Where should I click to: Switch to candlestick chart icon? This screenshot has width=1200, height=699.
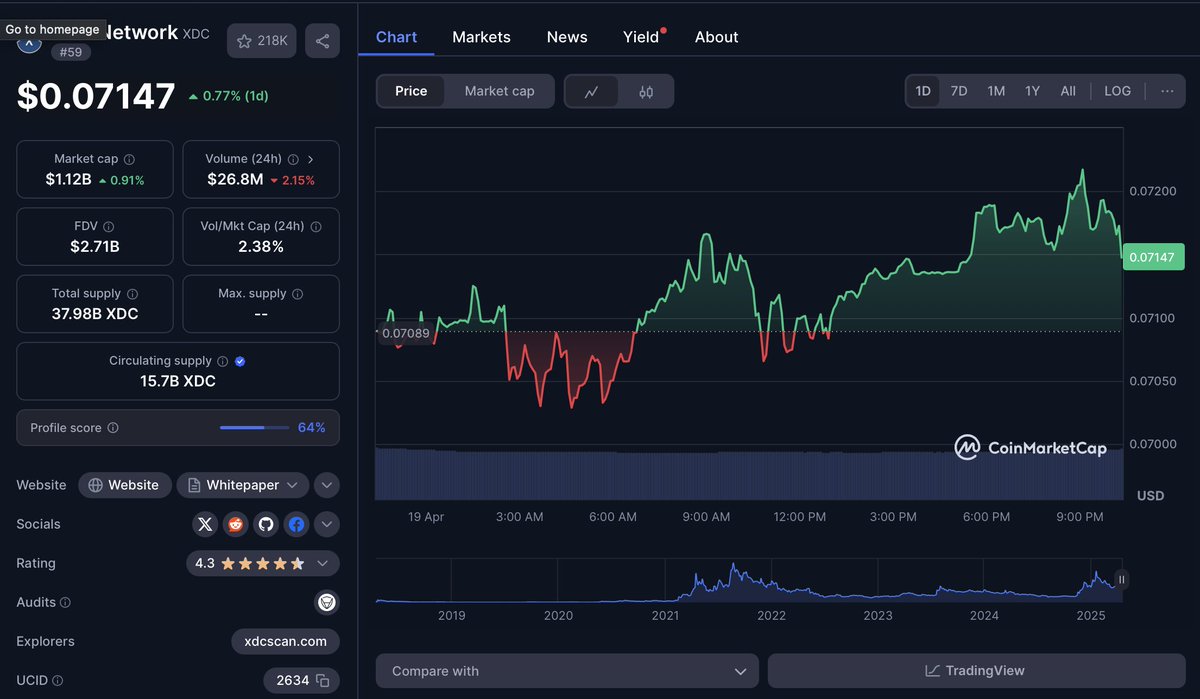point(646,91)
